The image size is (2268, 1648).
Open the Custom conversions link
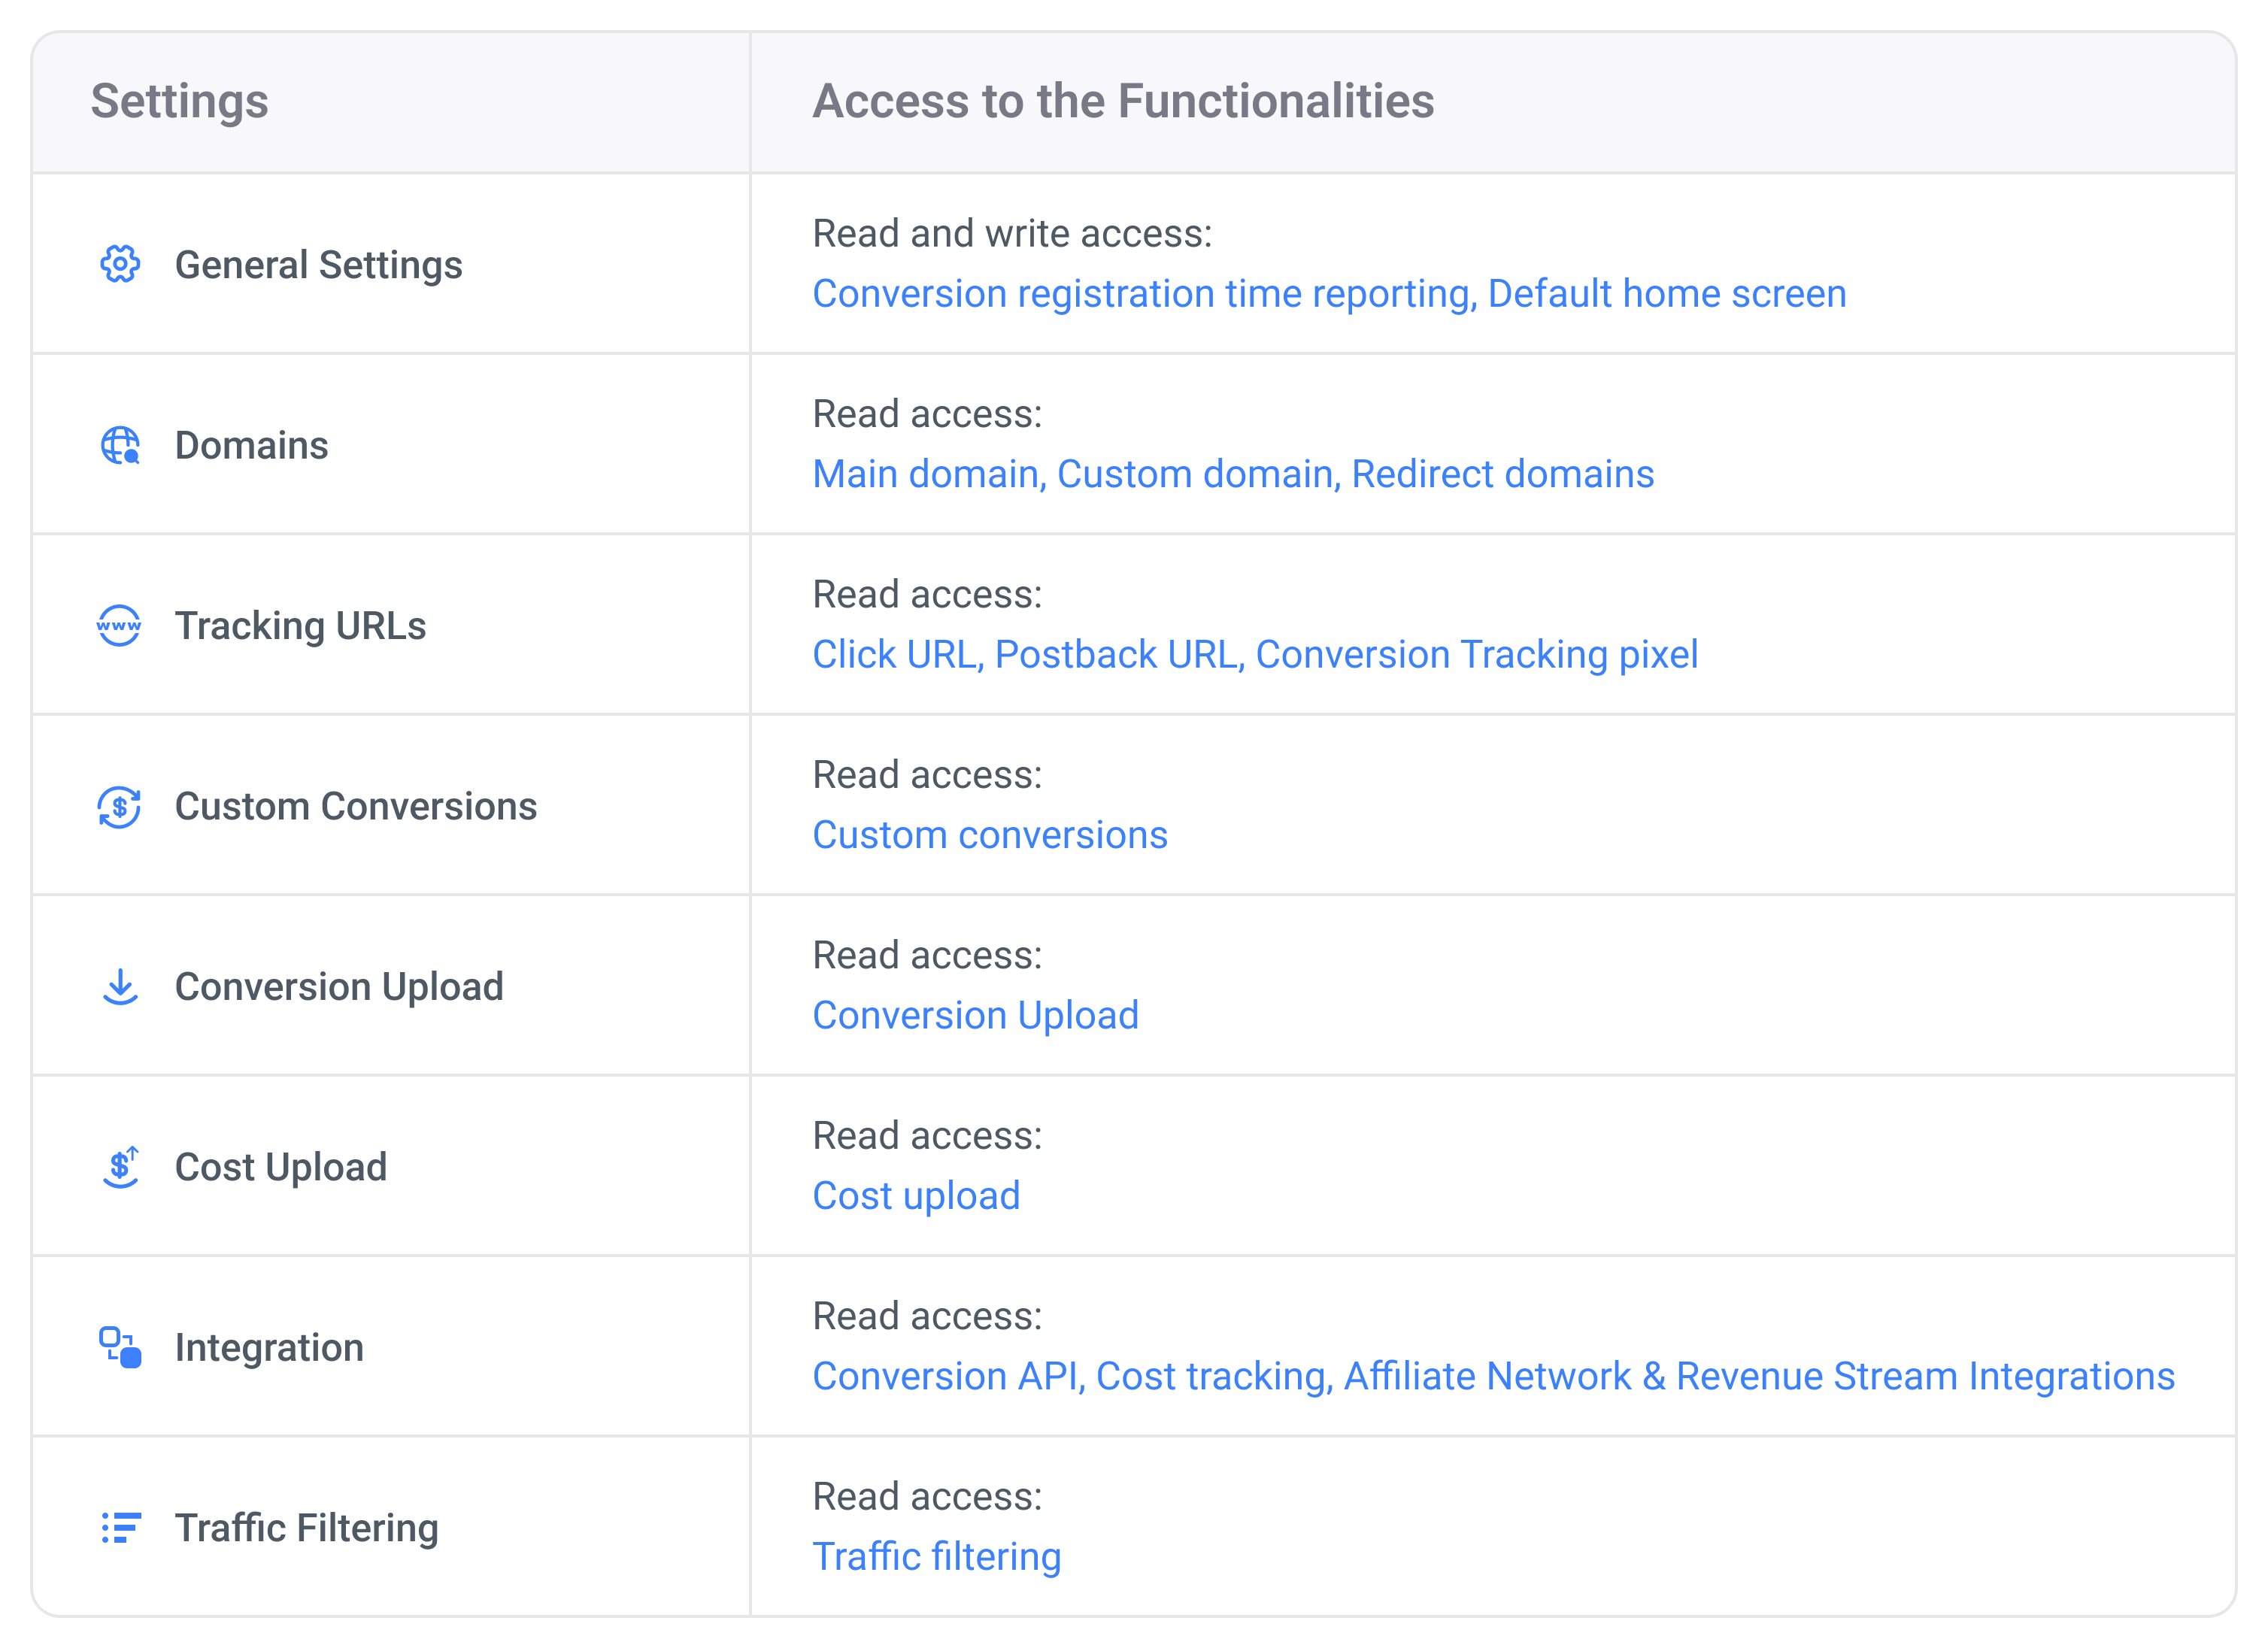[990, 835]
